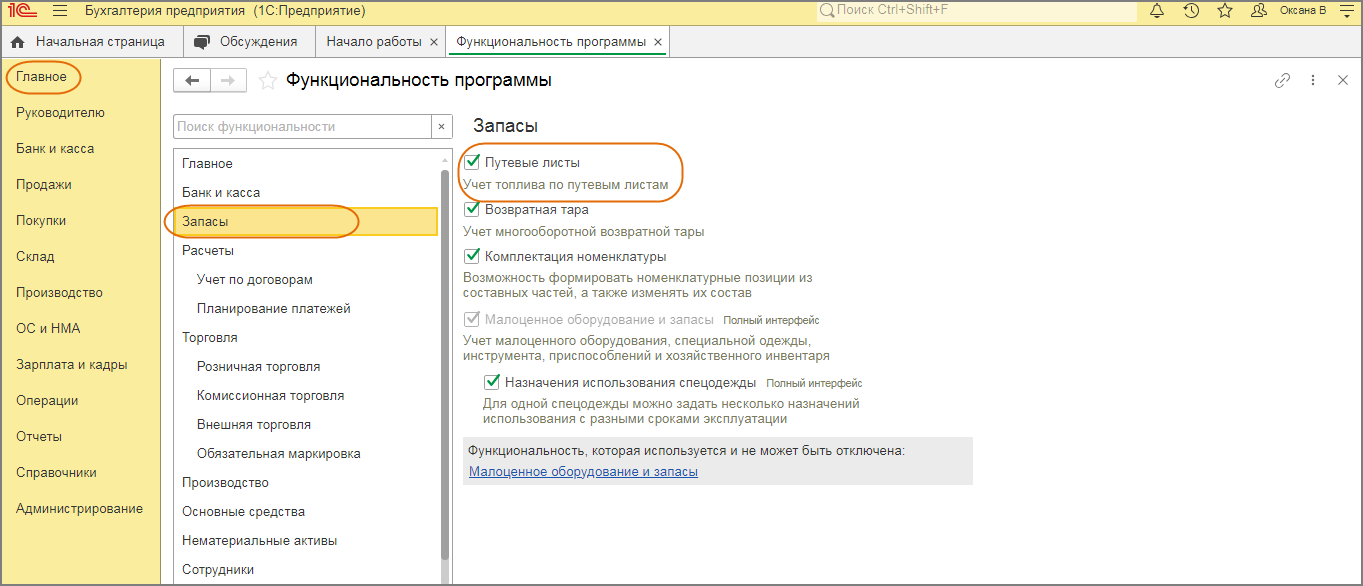Open the Справочники sidebar section
Viewport: 1363px width, 586px height.
[x=56, y=473]
